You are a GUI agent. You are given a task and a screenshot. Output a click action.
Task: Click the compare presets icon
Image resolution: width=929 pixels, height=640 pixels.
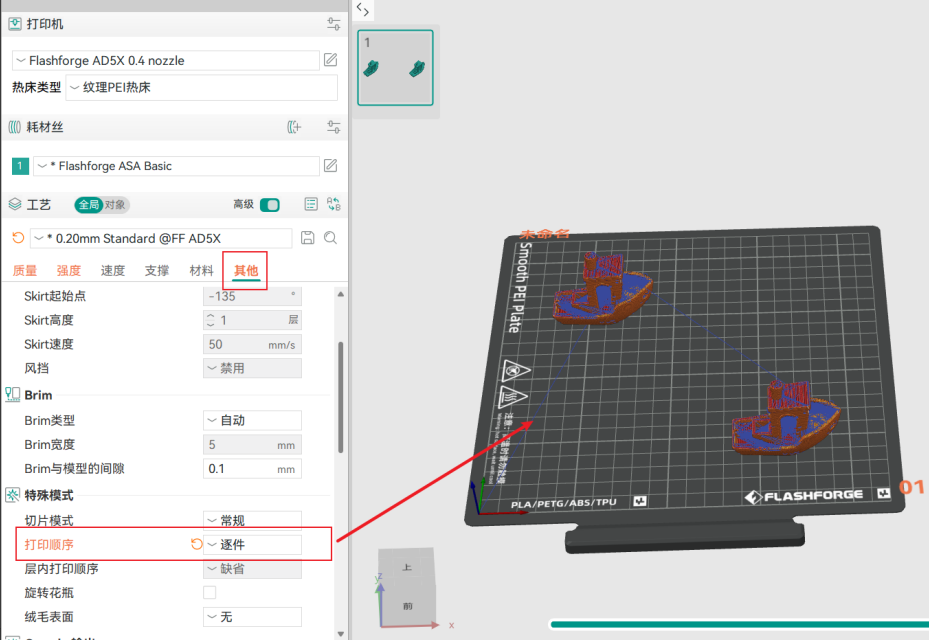[333, 204]
